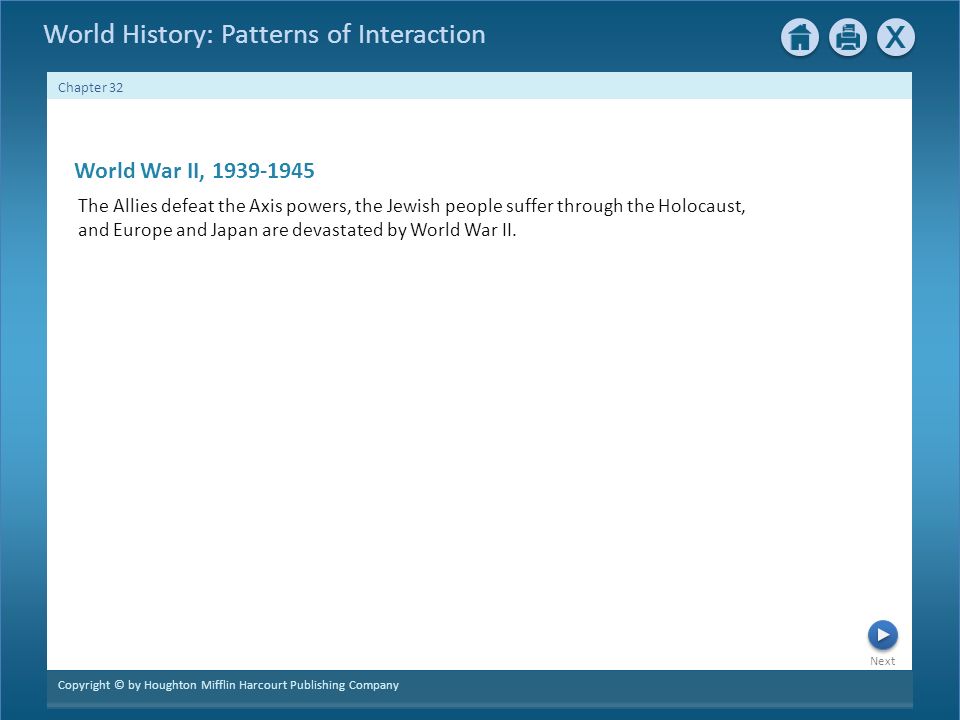Click the World History: Patterns of Interaction title
Screen dimensions: 960x720
point(264,34)
